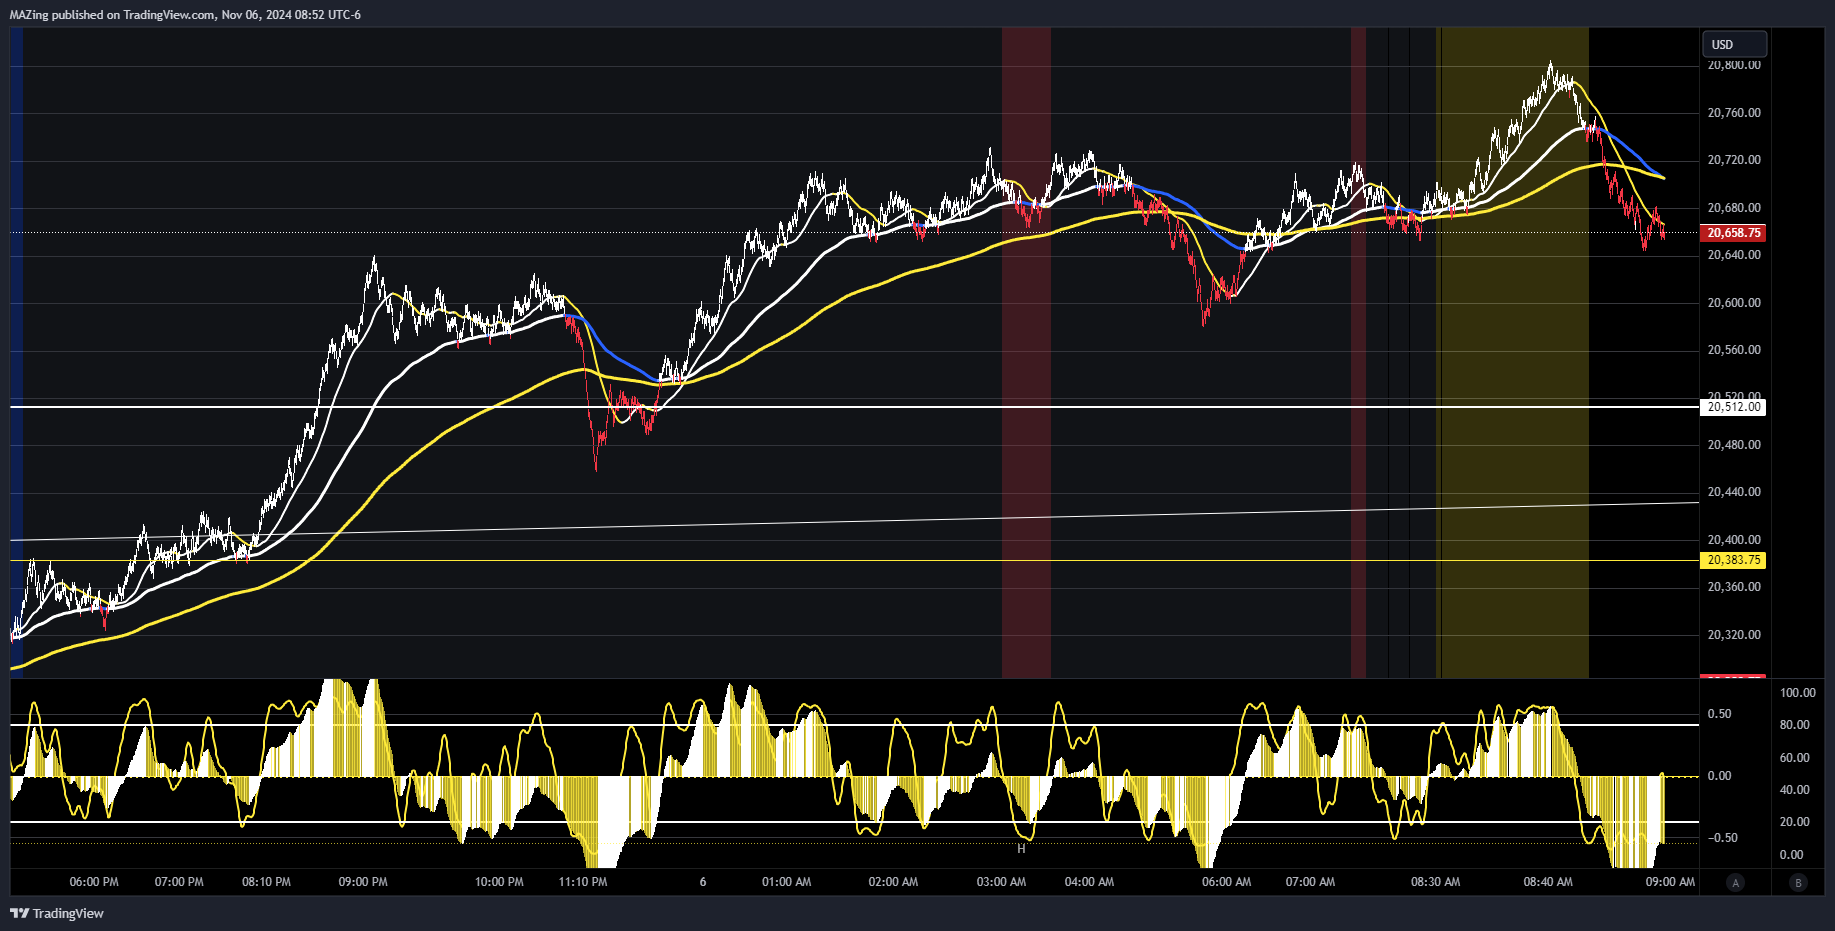Click the 03:00 AM time axis label
Viewport: 1835px width, 931px height.
[1001, 882]
